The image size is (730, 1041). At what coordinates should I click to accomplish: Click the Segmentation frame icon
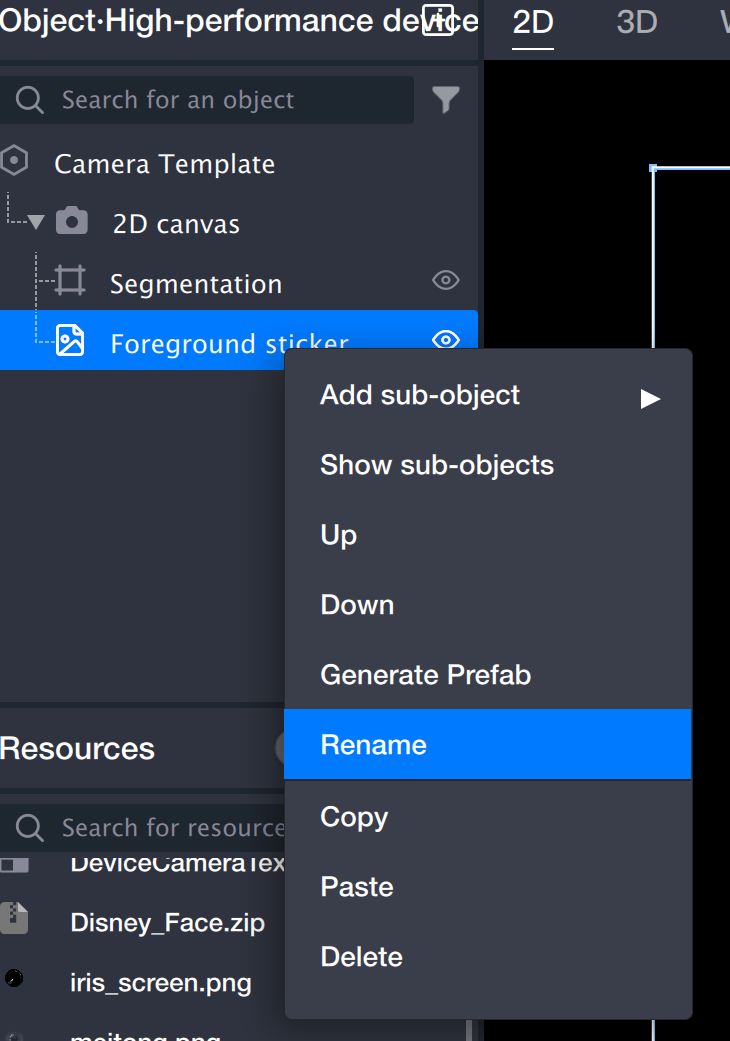(70, 282)
